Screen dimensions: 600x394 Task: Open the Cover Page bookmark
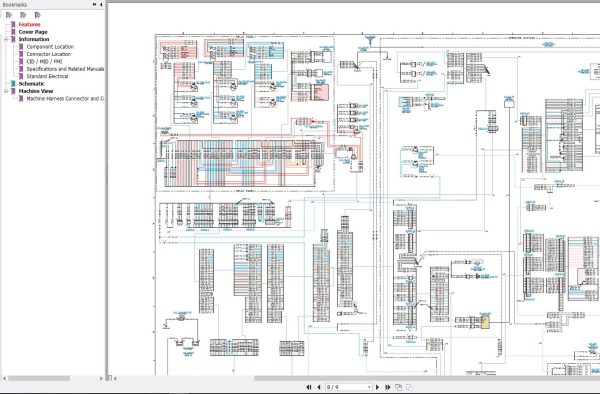pyautogui.click(x=33, y=32)
